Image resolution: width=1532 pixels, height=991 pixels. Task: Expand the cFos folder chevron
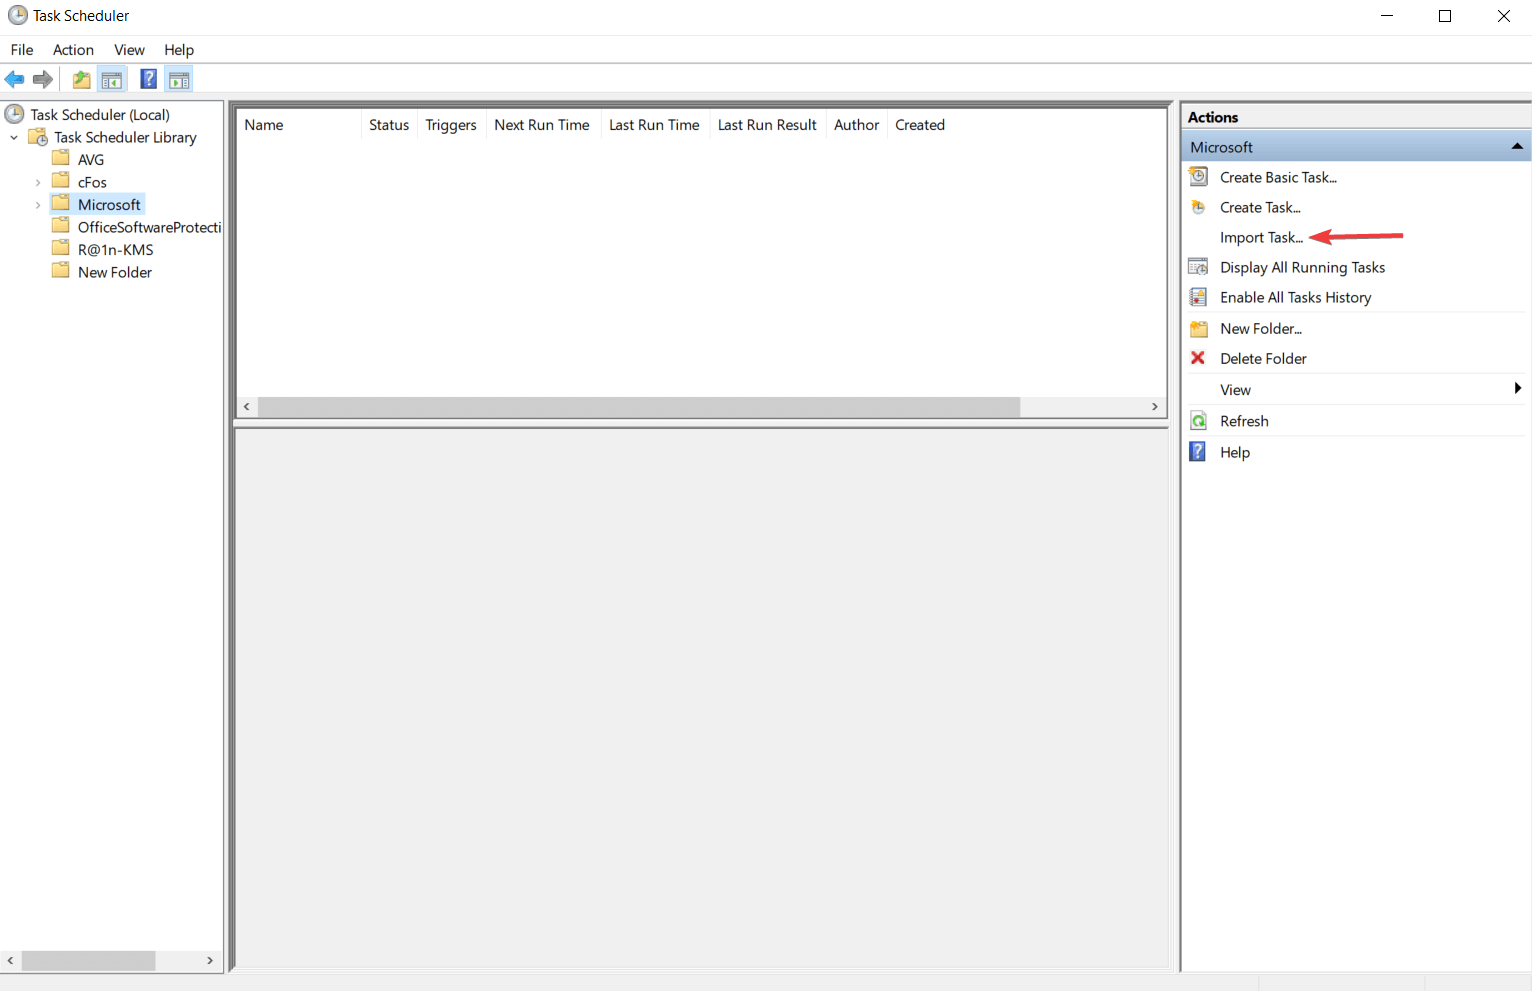click(37, 181)
